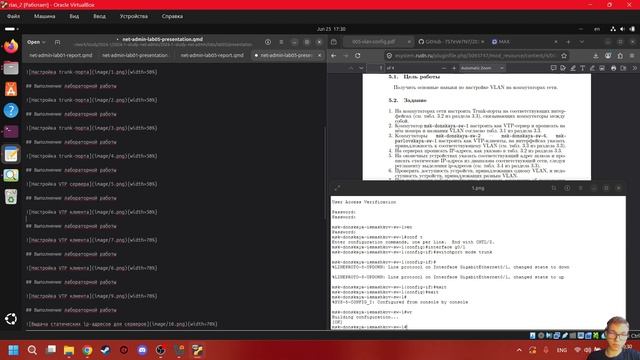Image resolution: width=640 pixels, height=360 pixels.
Task: Open Trash in the Ubuntu dock
Action: (x=11, y=197)
